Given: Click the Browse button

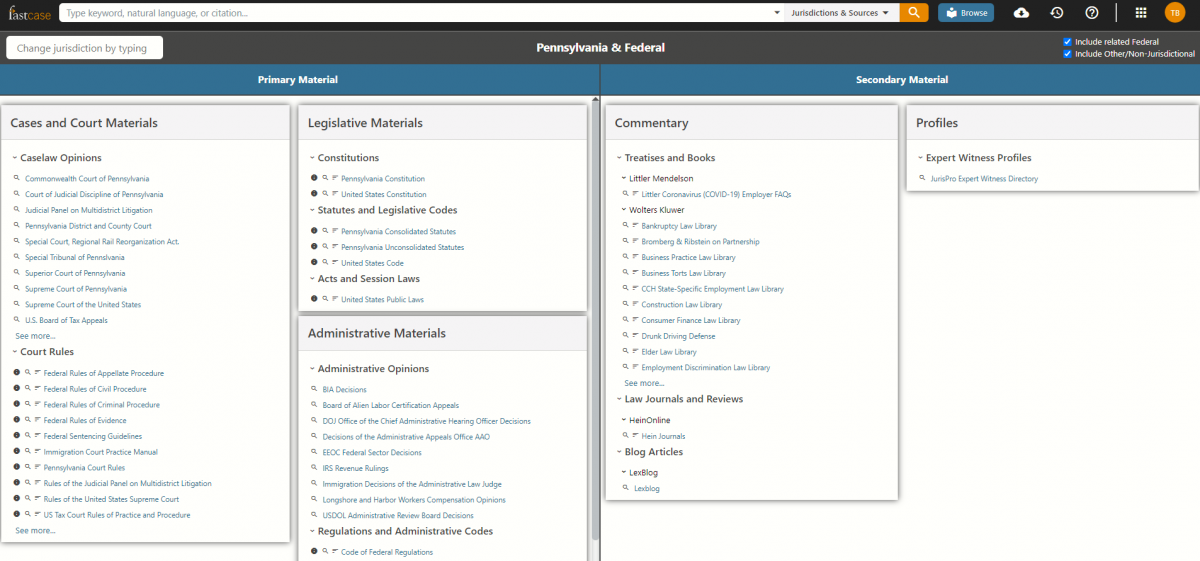Looking at the screenshot, I should [x=966, y=13].
